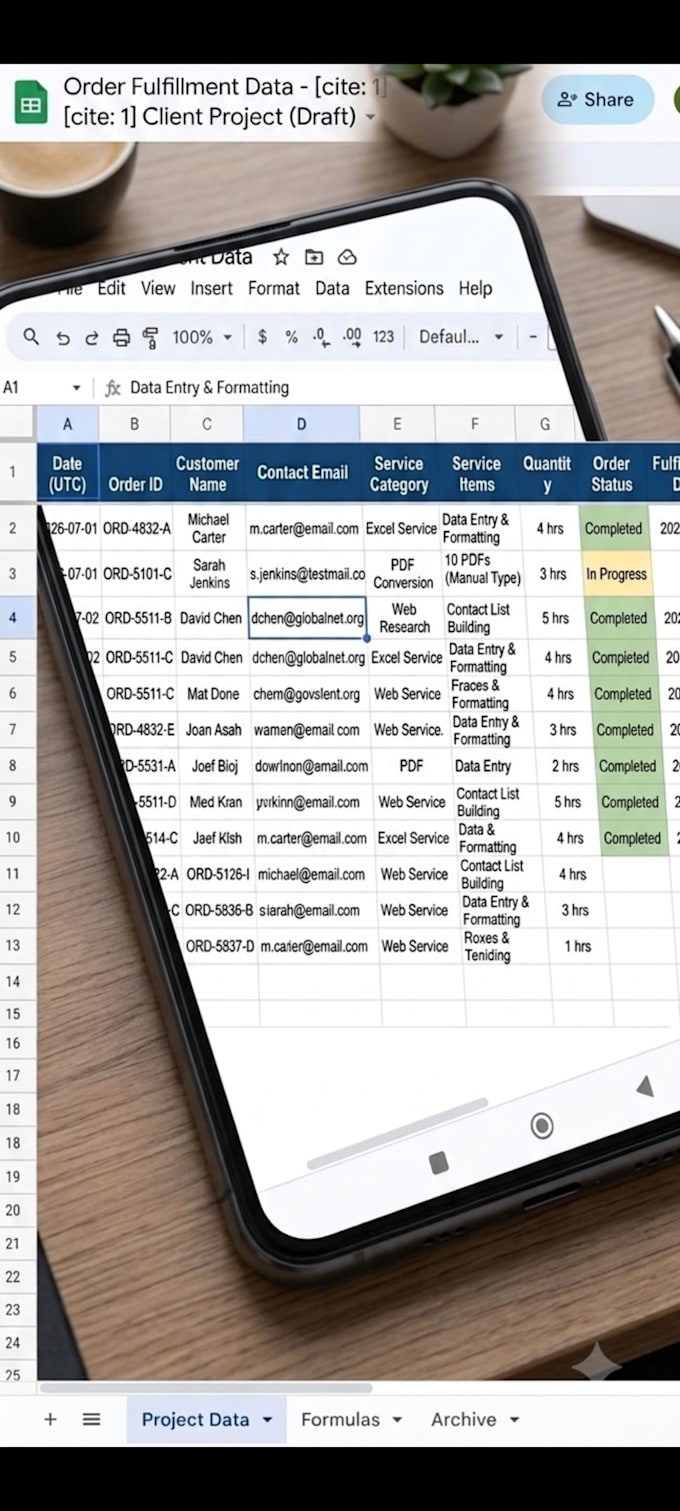Viewport: 680px width, 1511px height.
Task: Open dropdown arrow next to document title
Action: click(x=370, y=117)
